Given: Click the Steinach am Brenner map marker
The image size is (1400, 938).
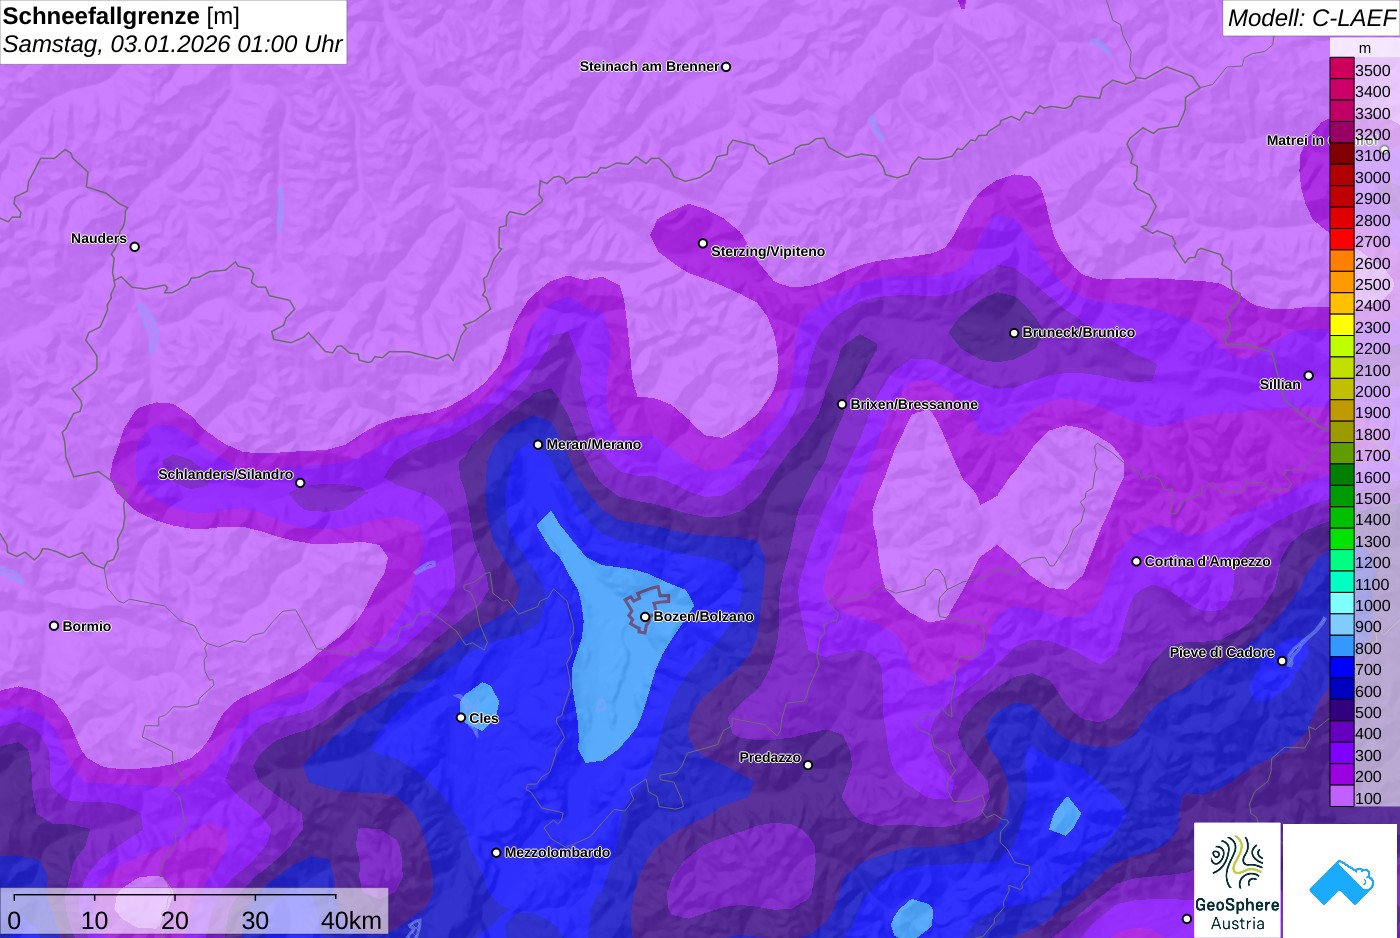Looking at the screenshot, I should tap(726, 67).
